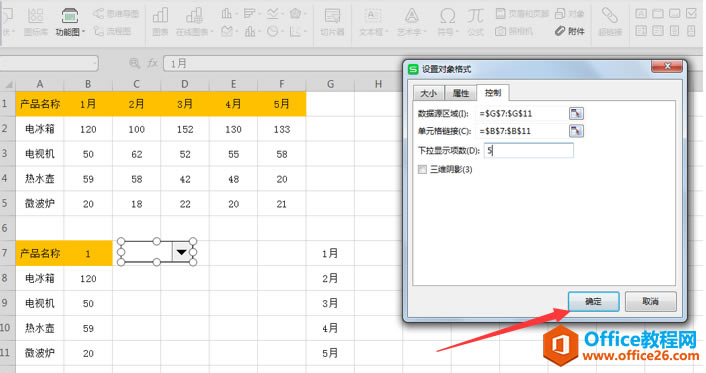Click the select-all corner of the sheet

click(x=8, y=84)
